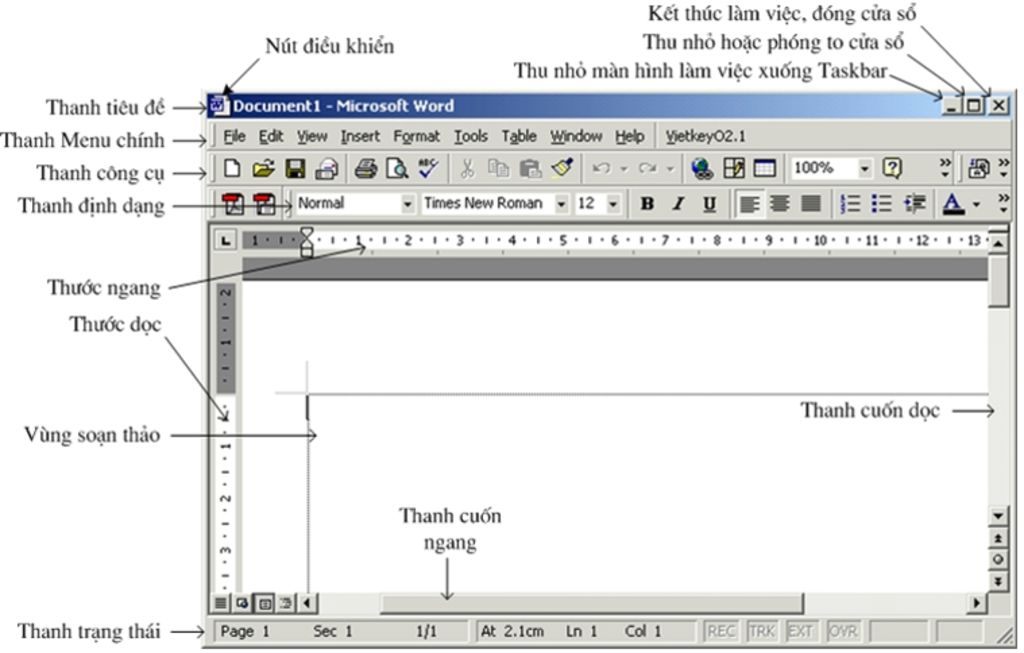
Task: Open the Edit menu
Action: pos(270,136)
